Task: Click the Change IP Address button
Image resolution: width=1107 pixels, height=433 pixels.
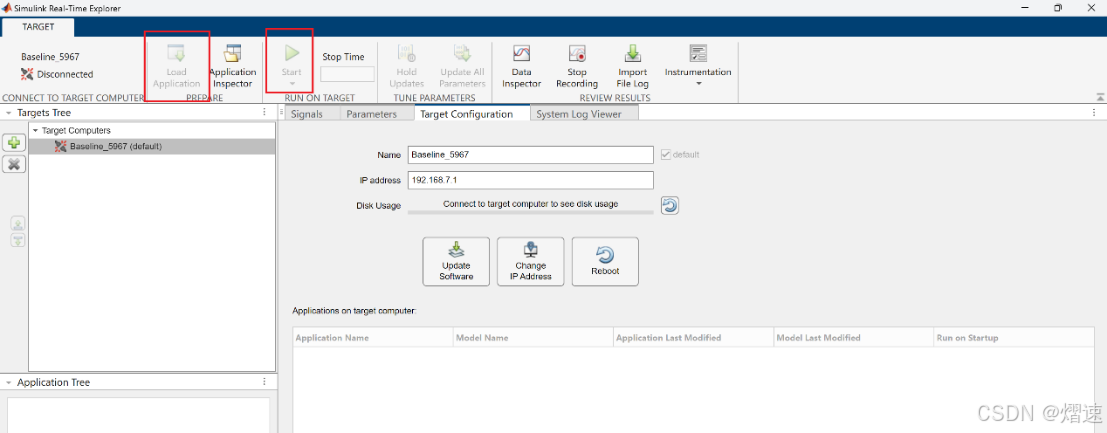Action: [x=531, y=261]
